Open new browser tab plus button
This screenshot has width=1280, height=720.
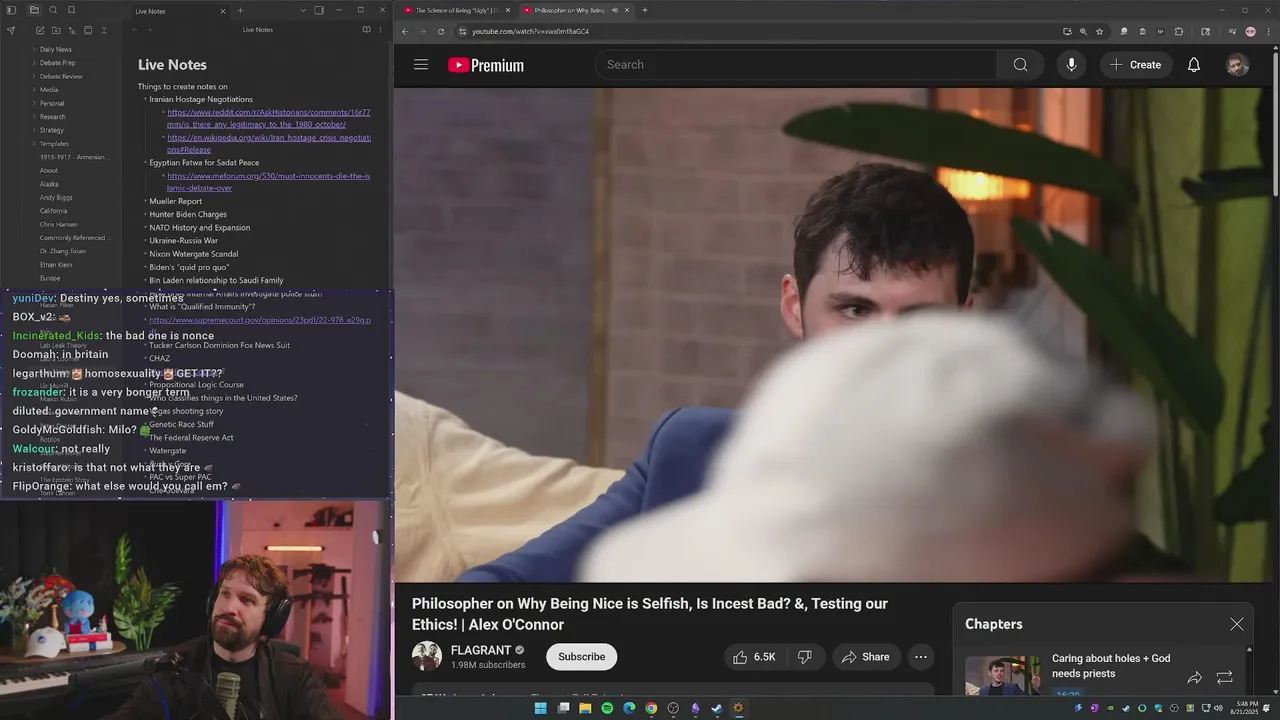pyautogui.click(x=645, y=10)
